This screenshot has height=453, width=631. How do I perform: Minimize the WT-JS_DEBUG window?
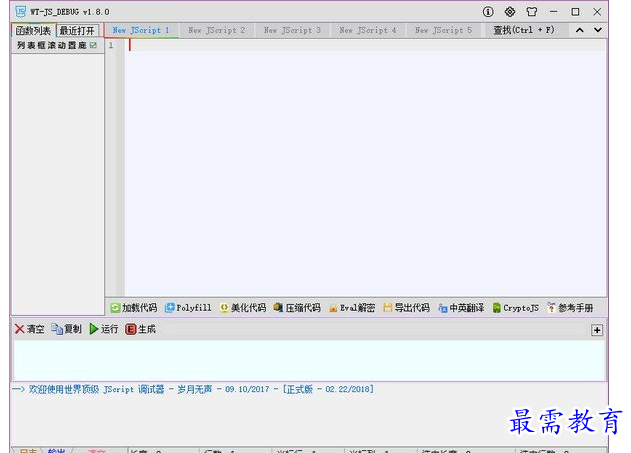554,12
